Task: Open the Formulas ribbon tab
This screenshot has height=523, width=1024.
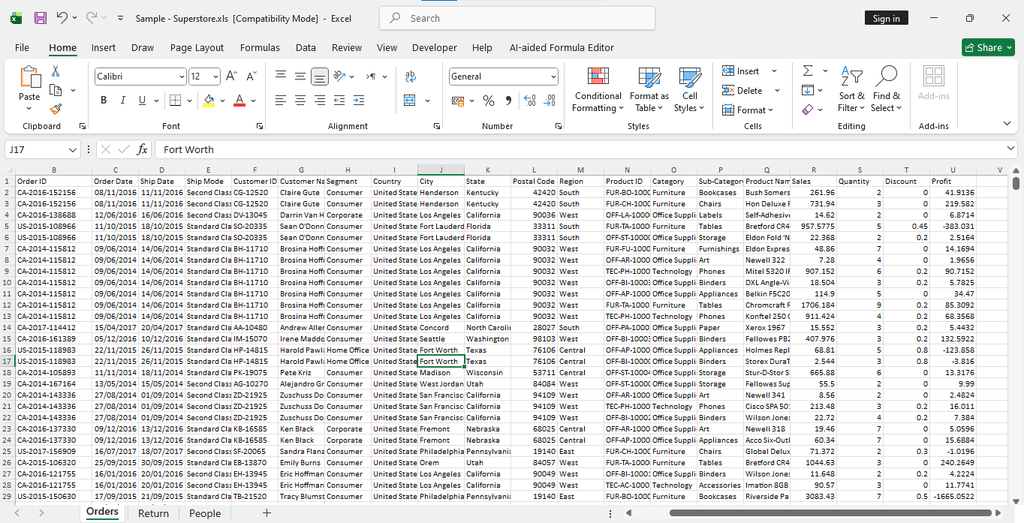Action: click(x=259, y=47)
